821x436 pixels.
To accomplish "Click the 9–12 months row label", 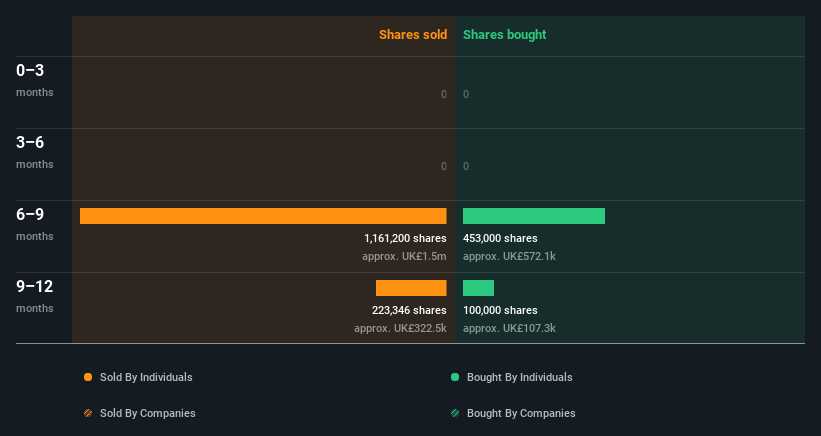I will pos(35,296).
